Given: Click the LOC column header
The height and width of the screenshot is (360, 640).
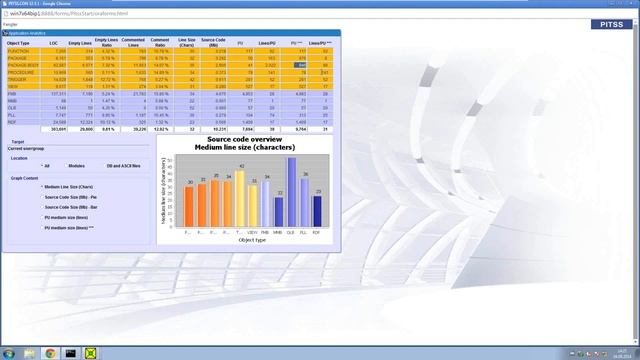Looking at the screenshot, I should pyautogui.click(x=53, y=43).
